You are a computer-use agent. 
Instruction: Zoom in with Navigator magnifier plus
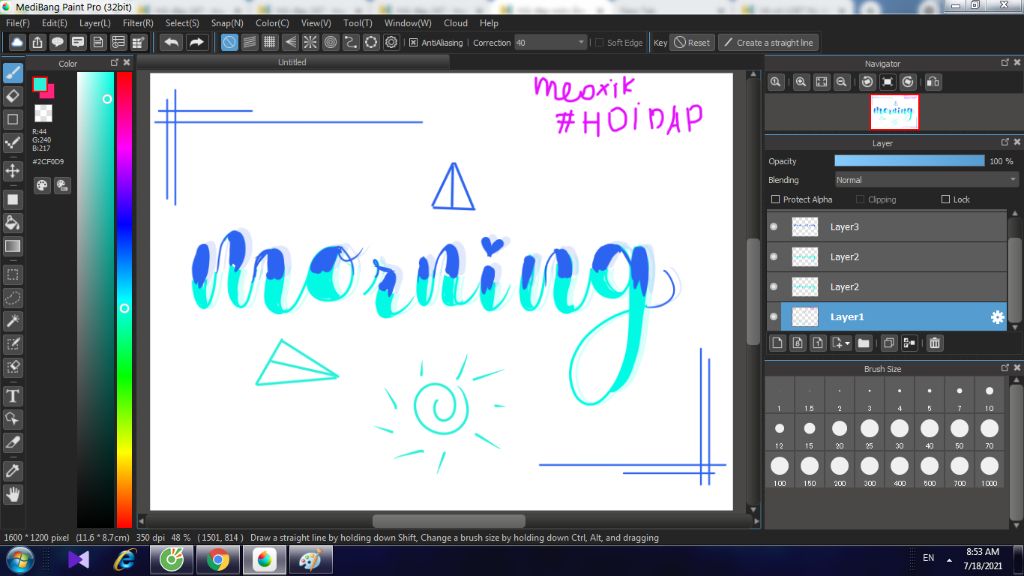(x=801, y=82)
